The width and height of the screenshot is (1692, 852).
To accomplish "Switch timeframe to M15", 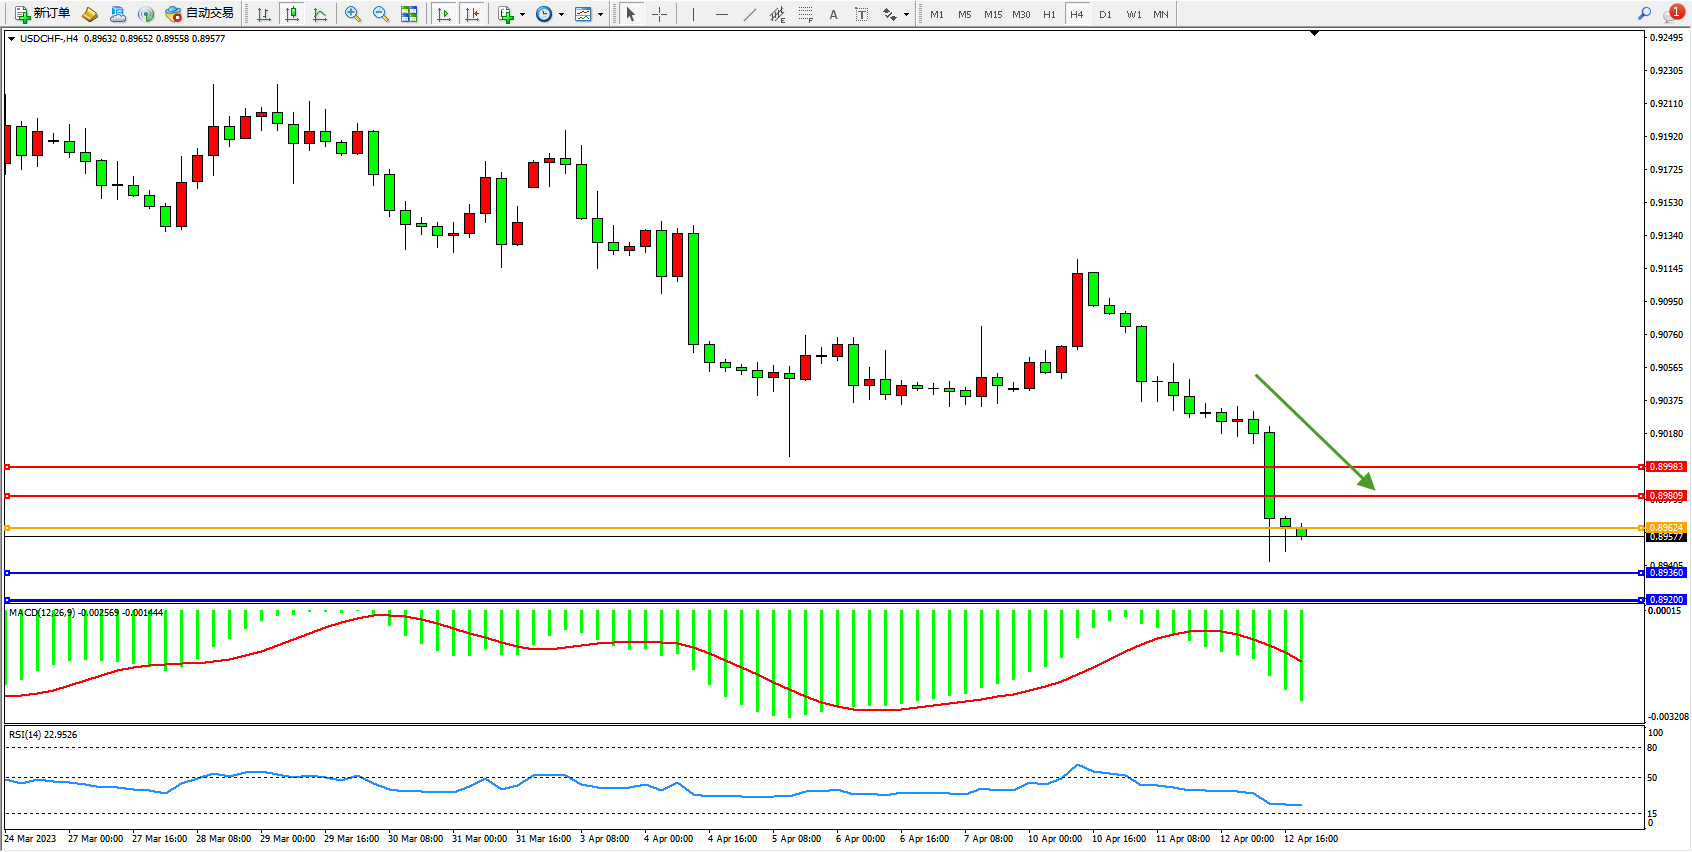I will pos(992,14).
